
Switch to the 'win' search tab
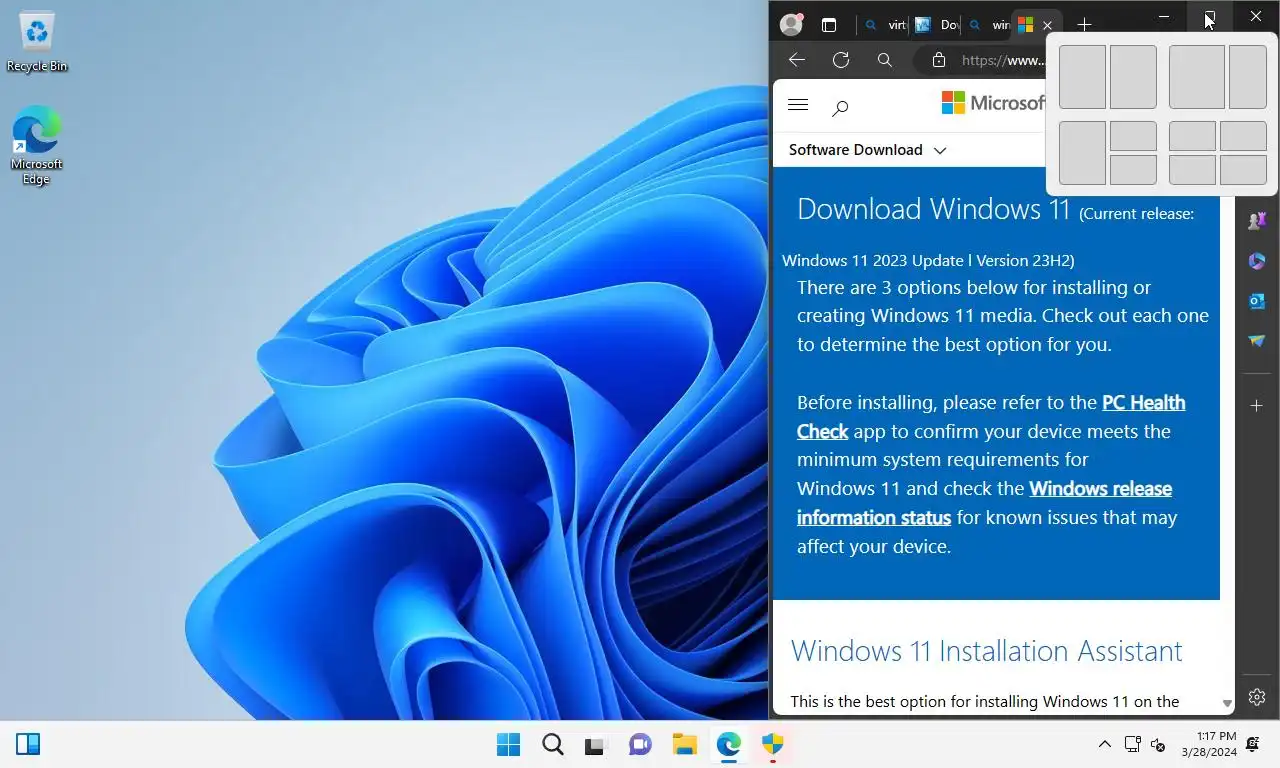(x=988, y=25)
